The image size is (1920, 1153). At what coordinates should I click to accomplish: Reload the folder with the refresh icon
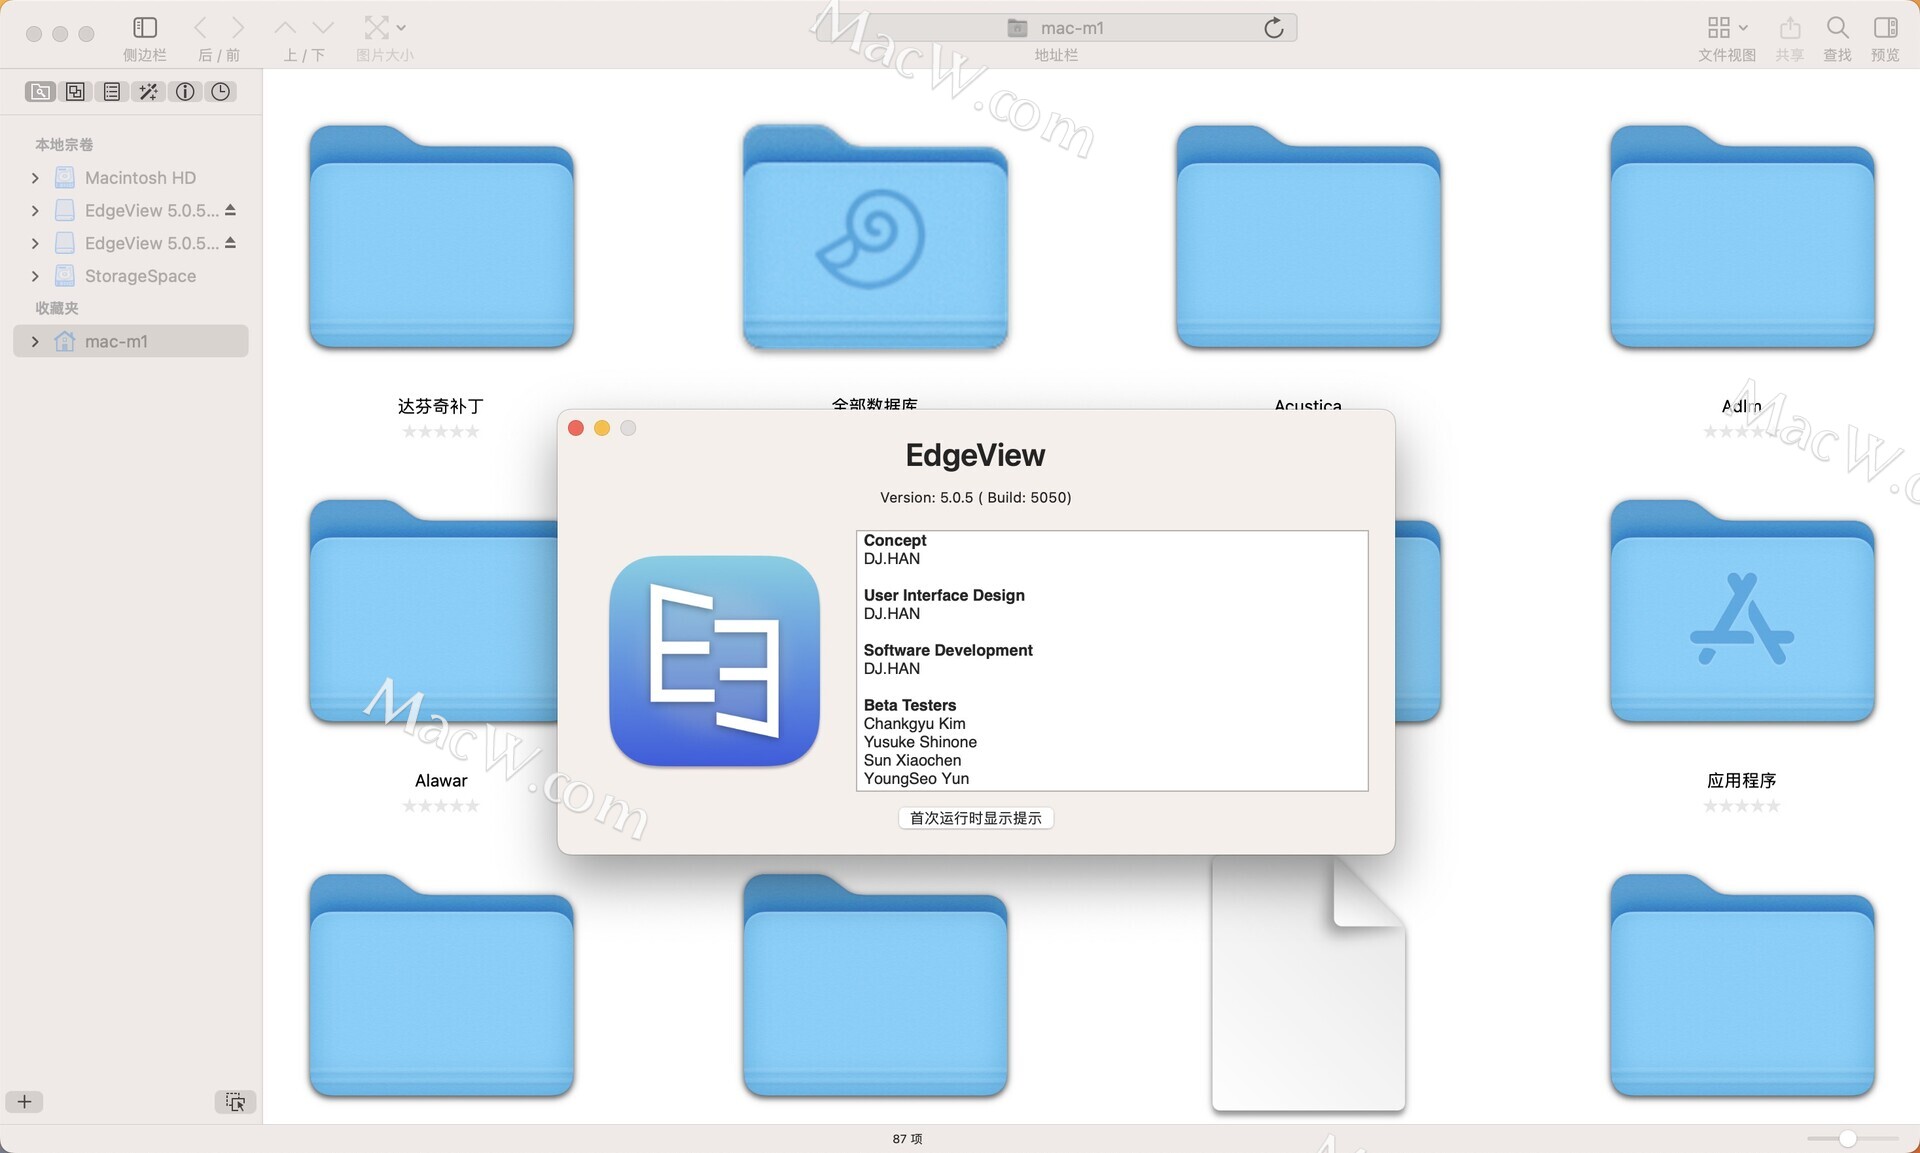pyautogui.click(x=1274, y=28)
